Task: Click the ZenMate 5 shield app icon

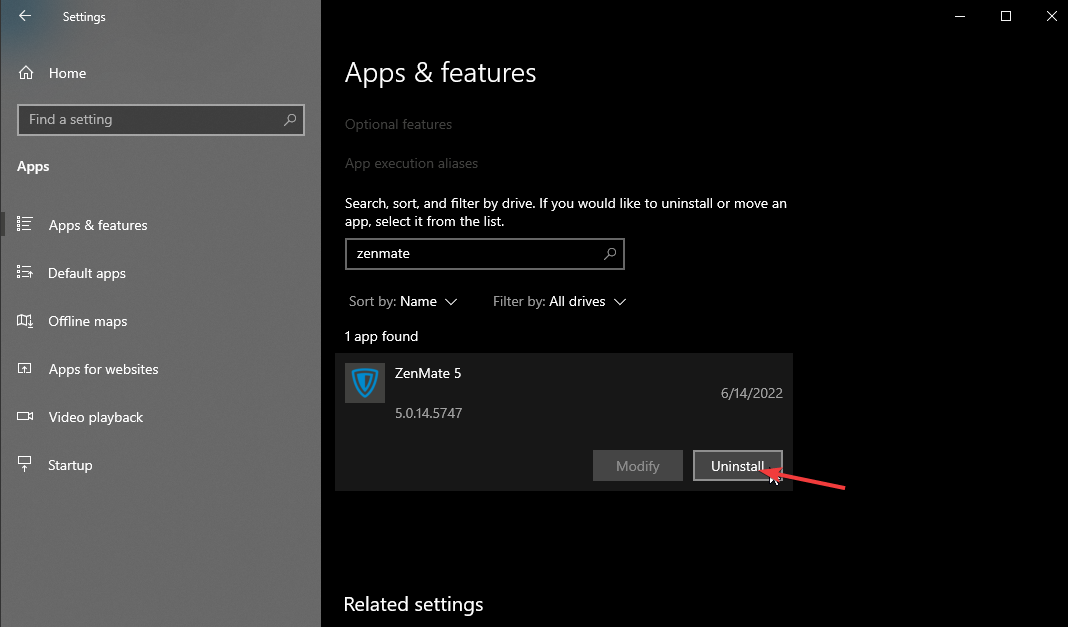Action: pos(364,382)
